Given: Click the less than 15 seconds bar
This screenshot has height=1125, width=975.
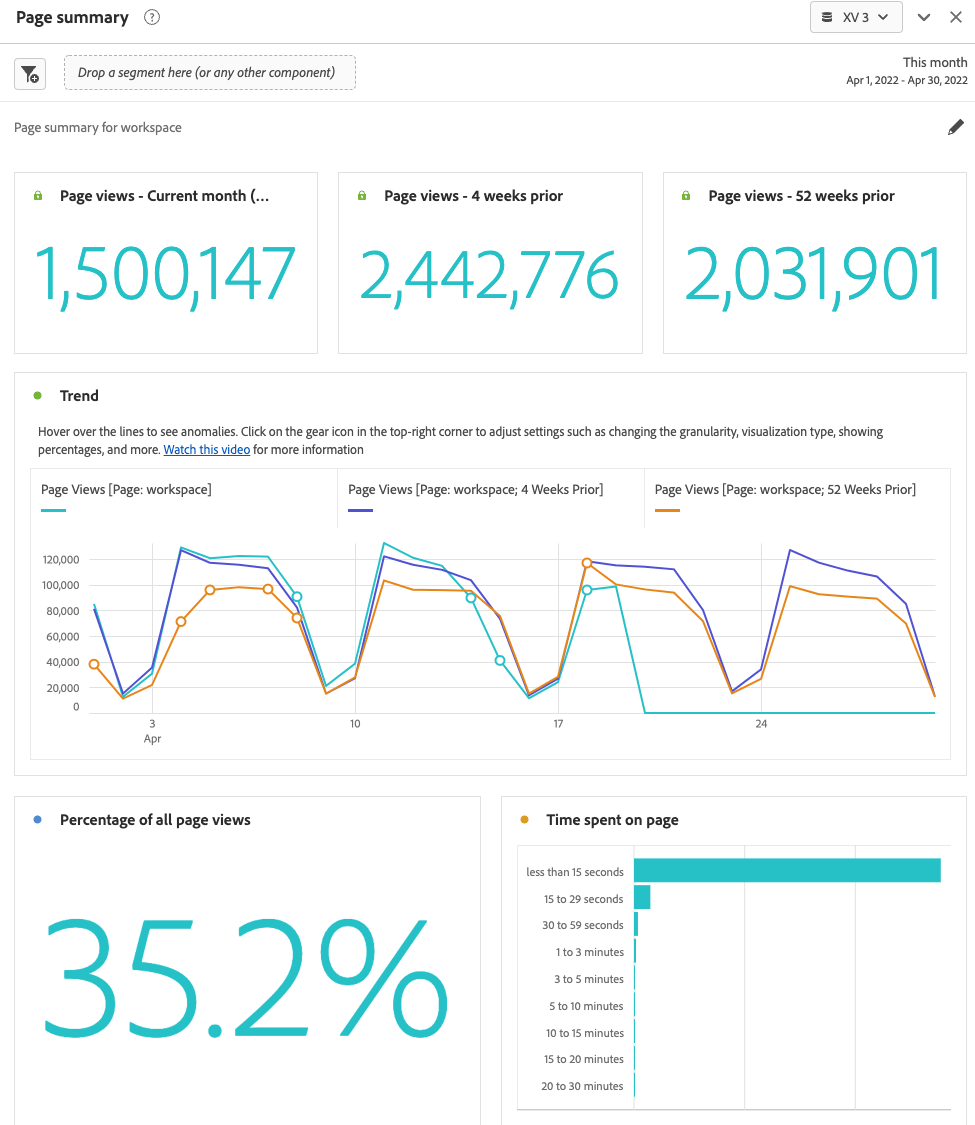Looking at the screenshot, I should pyautogui.click(x=788, y=870).
